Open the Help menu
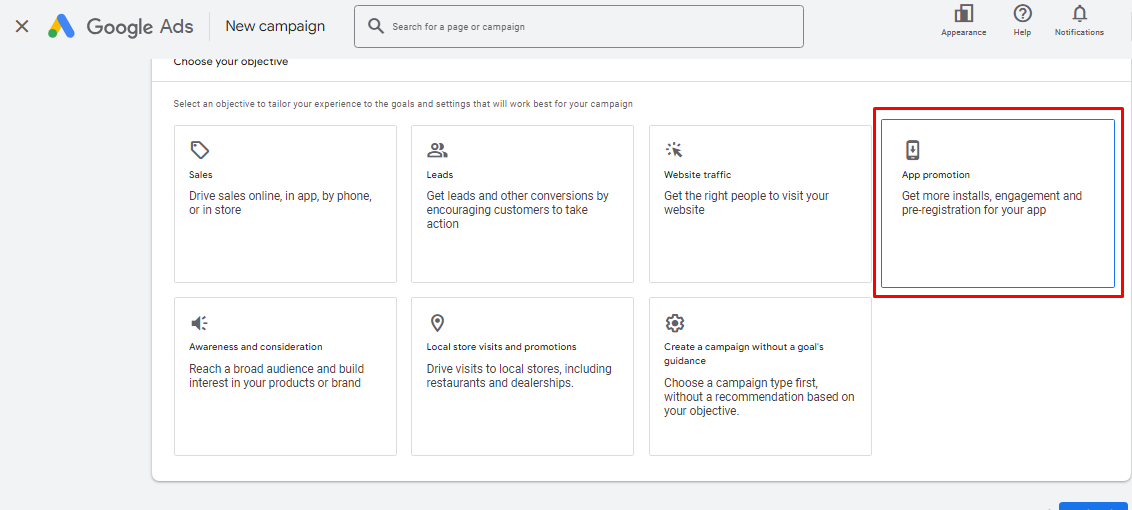Screen dimensions: 1132x510 click(1022, 20)
